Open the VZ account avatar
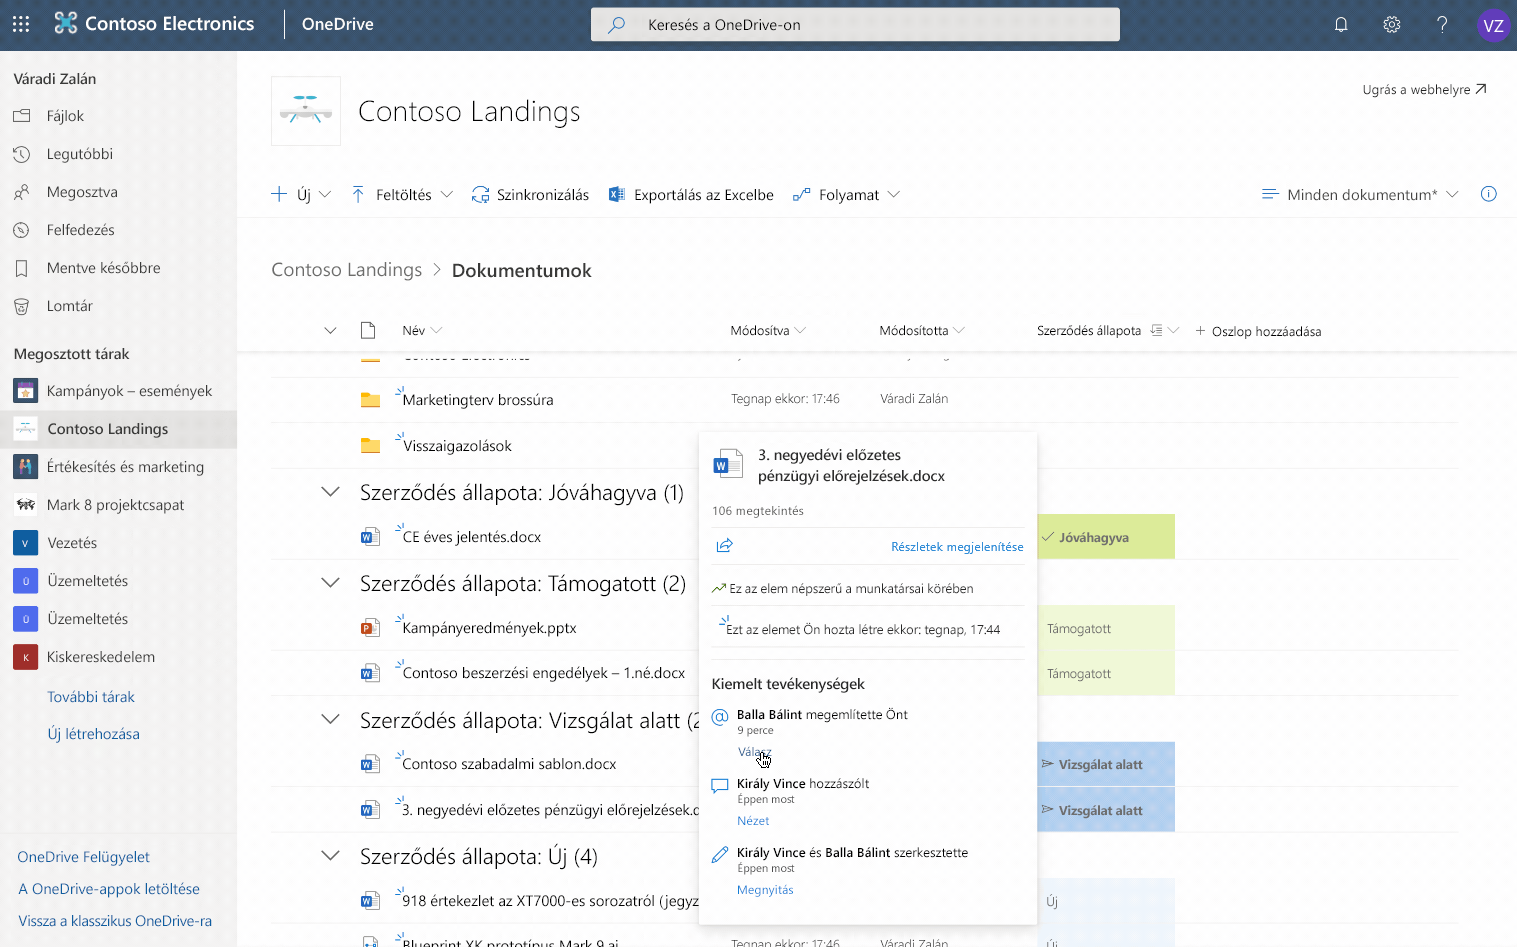Screen dimensions: 1517x947 pyautogui.click(x=1493, y=26)
